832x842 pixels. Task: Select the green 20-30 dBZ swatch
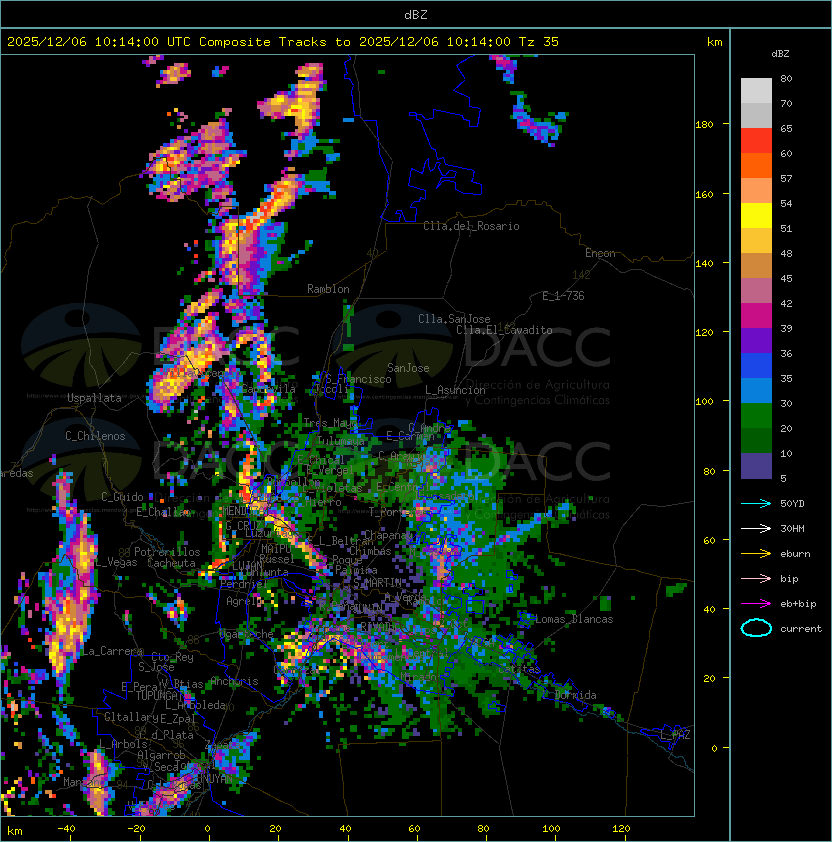(756, 415)
